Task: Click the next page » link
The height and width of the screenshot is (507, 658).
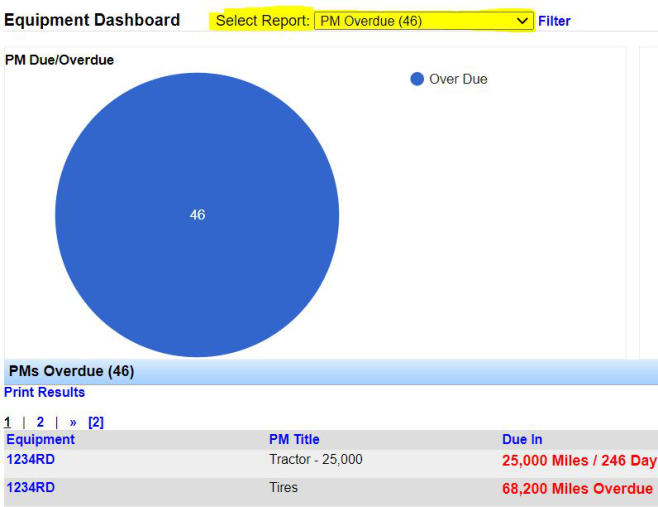Action: [73, 422]
